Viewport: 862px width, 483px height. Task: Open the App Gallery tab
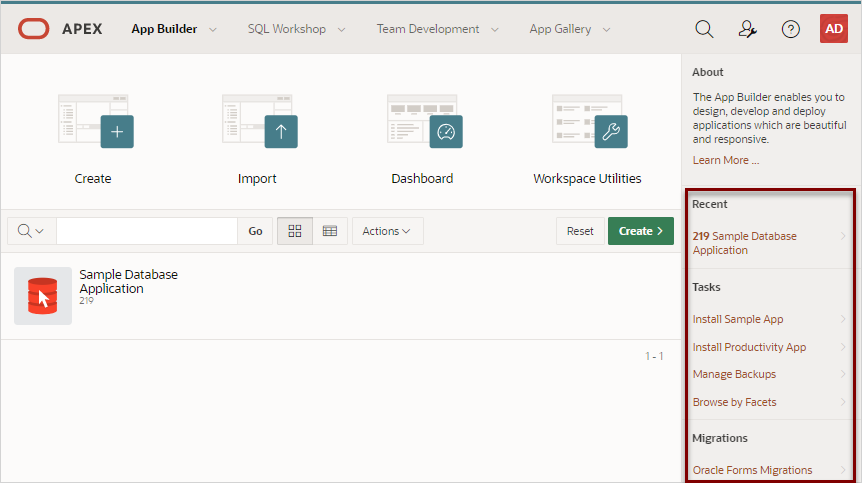[x=560, y=29]
